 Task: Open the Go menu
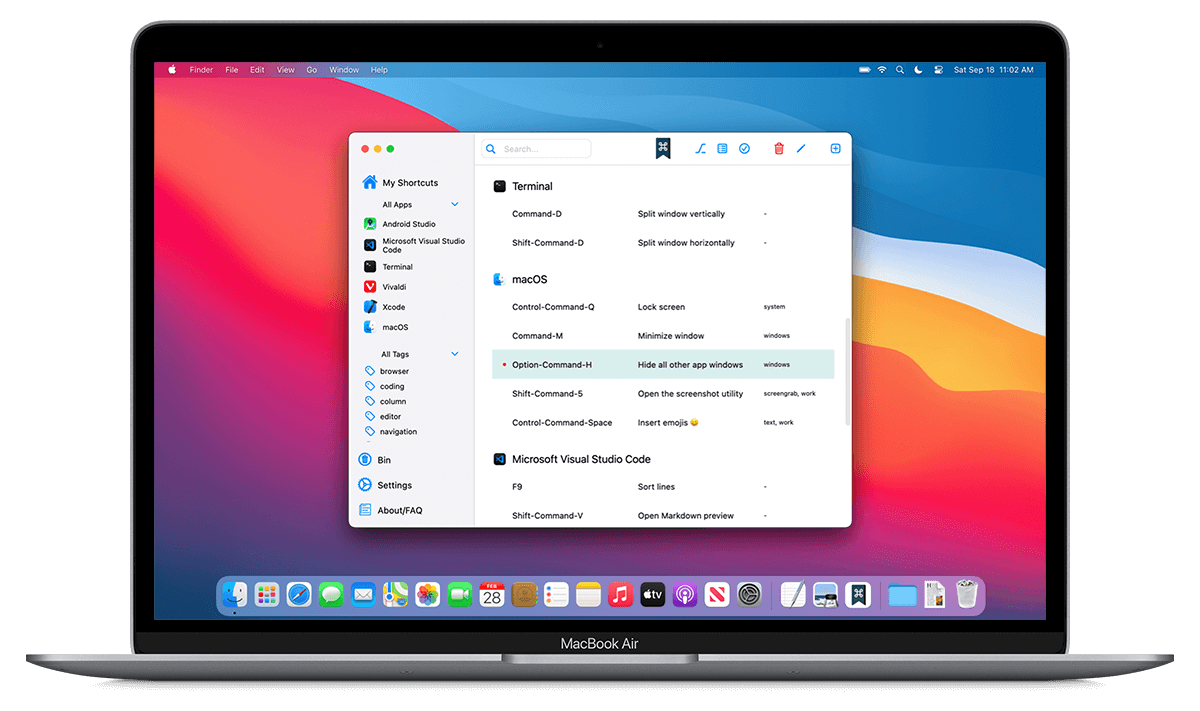tap(312, 70)
